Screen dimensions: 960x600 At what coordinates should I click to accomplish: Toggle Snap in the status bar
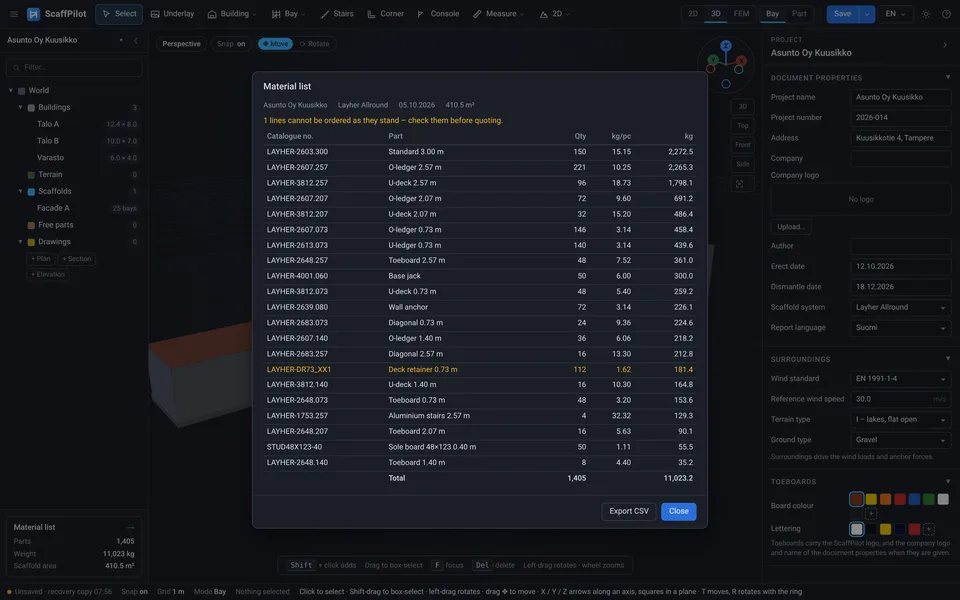click(x=134, y=592)
